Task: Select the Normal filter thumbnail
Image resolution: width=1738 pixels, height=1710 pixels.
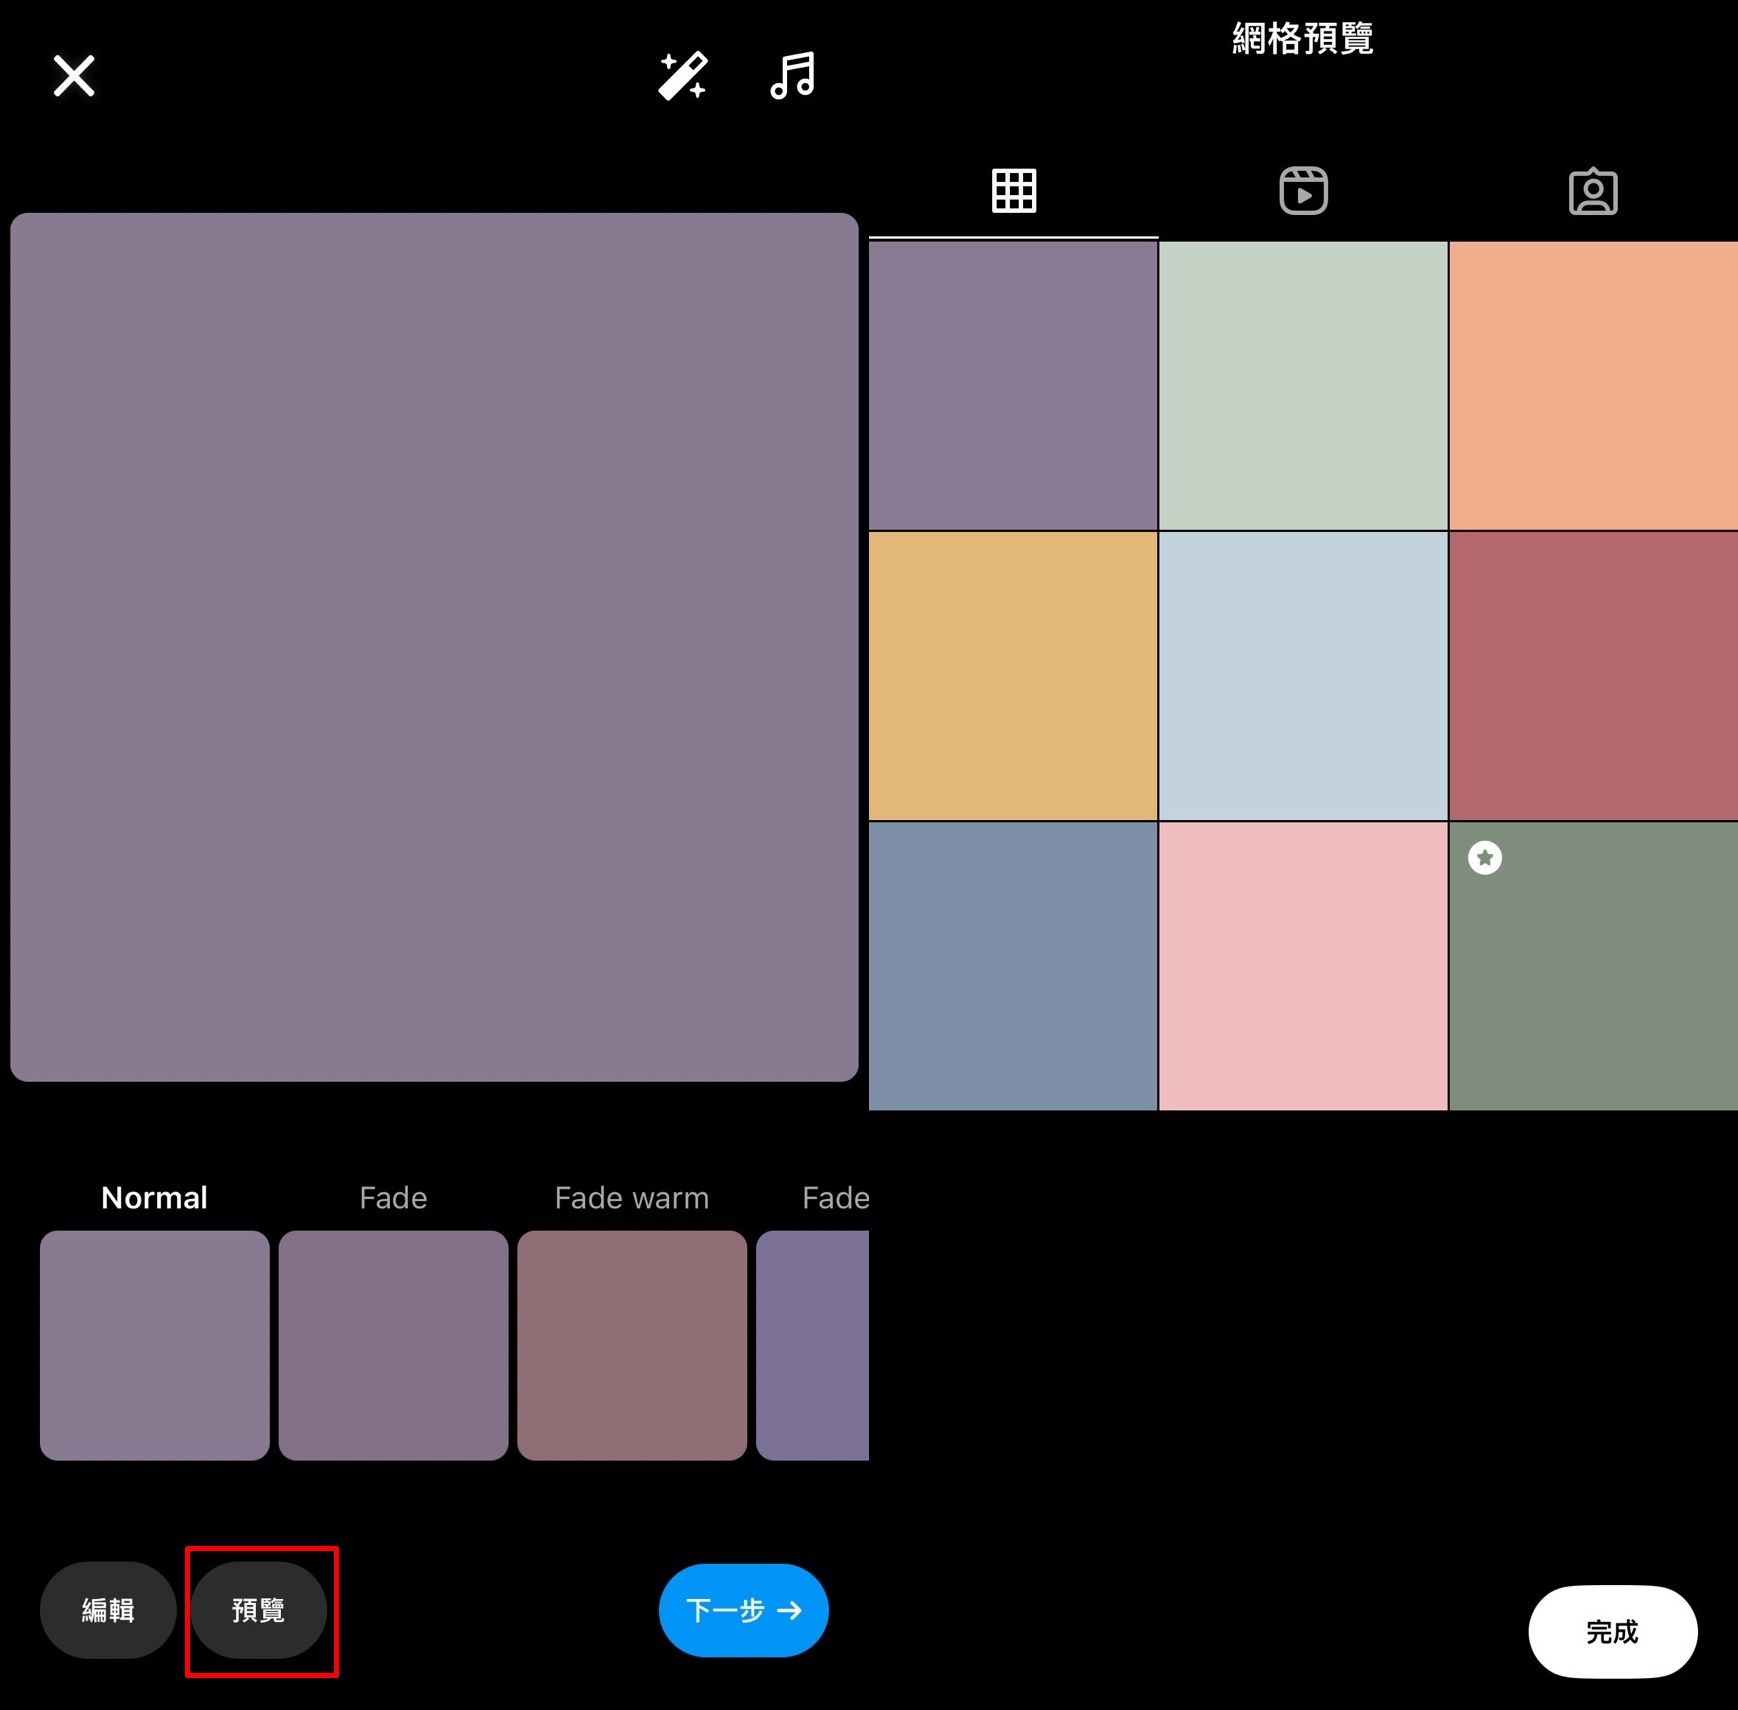Action: point(155,1345)
